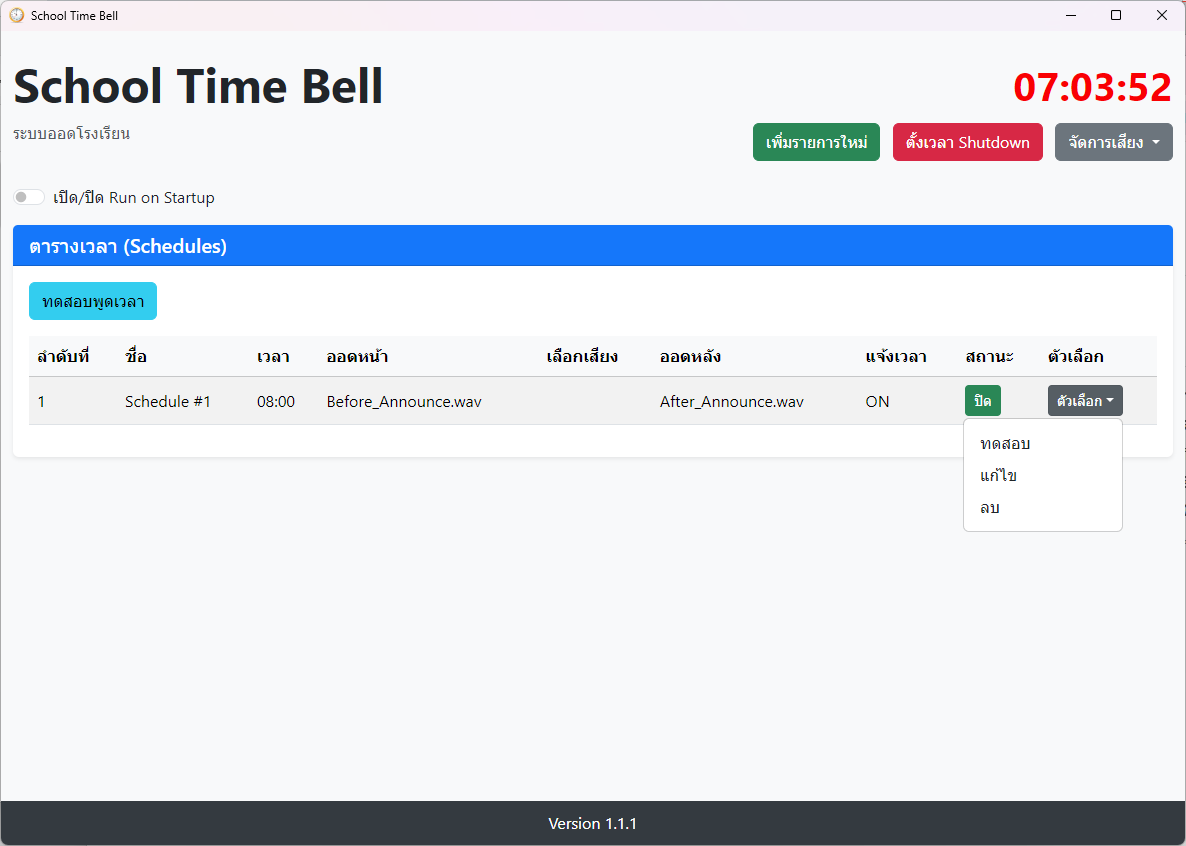The image size is (1186, 846).
Task: Minimize the School Time Bell window
Action: pos(1070,16)
